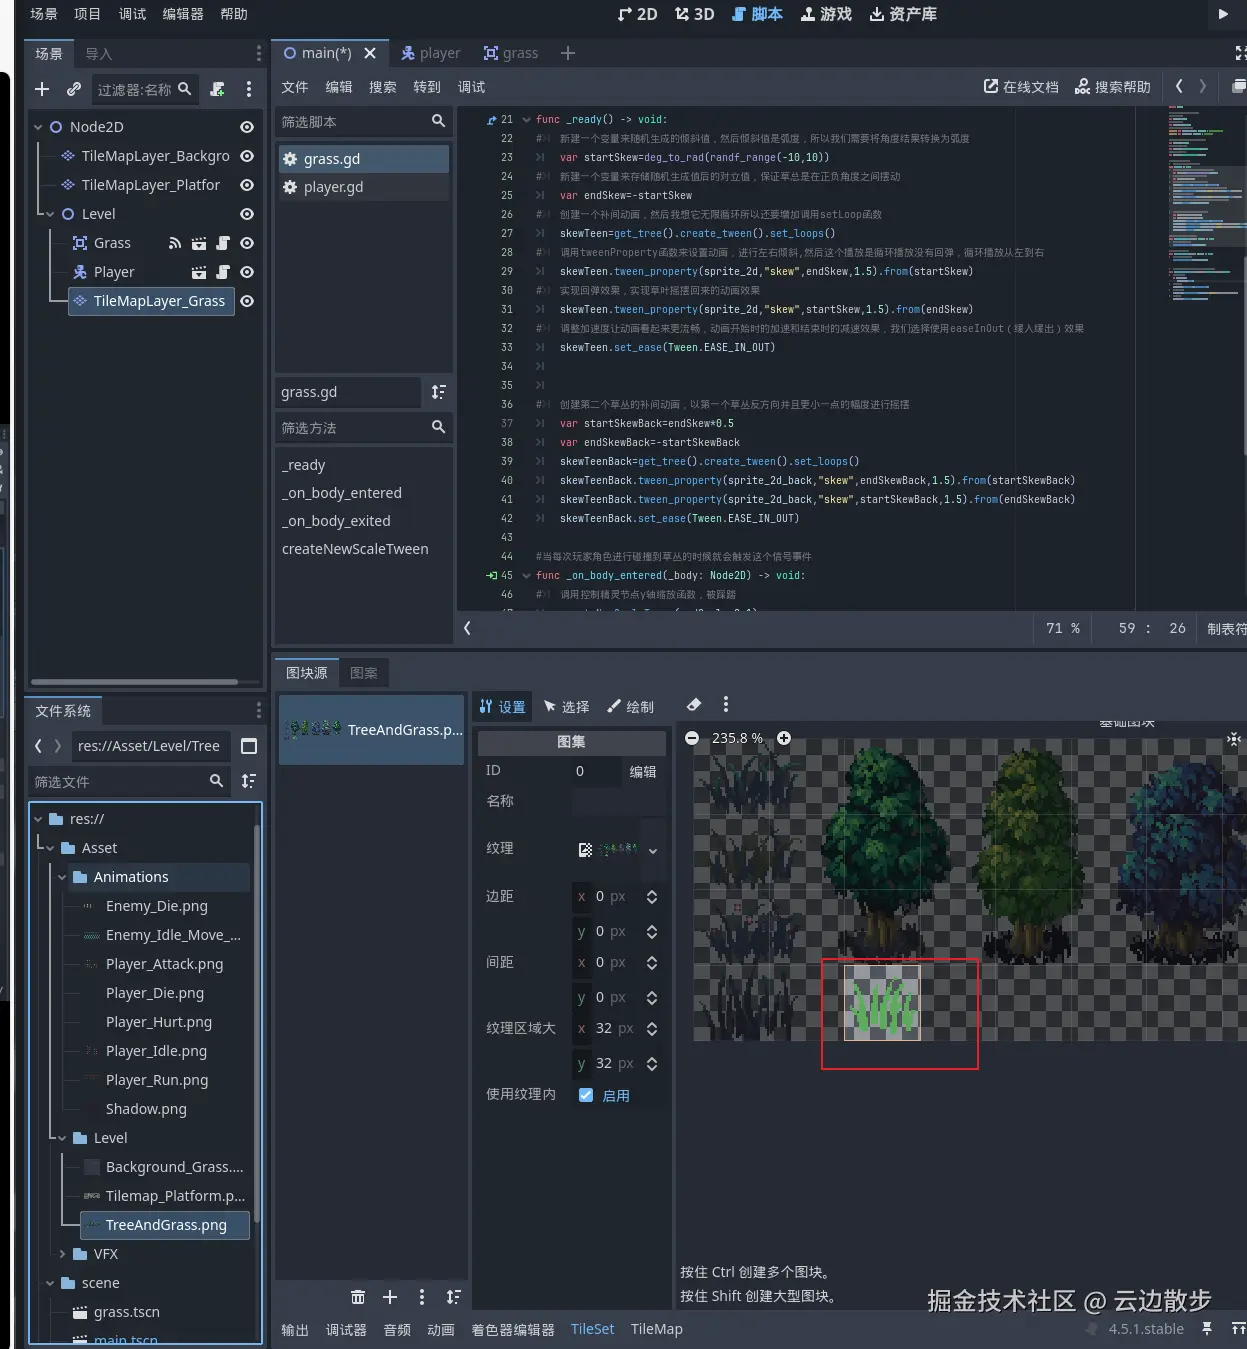Attach script icon in Scene panel toolbar

tap(218, 89)
